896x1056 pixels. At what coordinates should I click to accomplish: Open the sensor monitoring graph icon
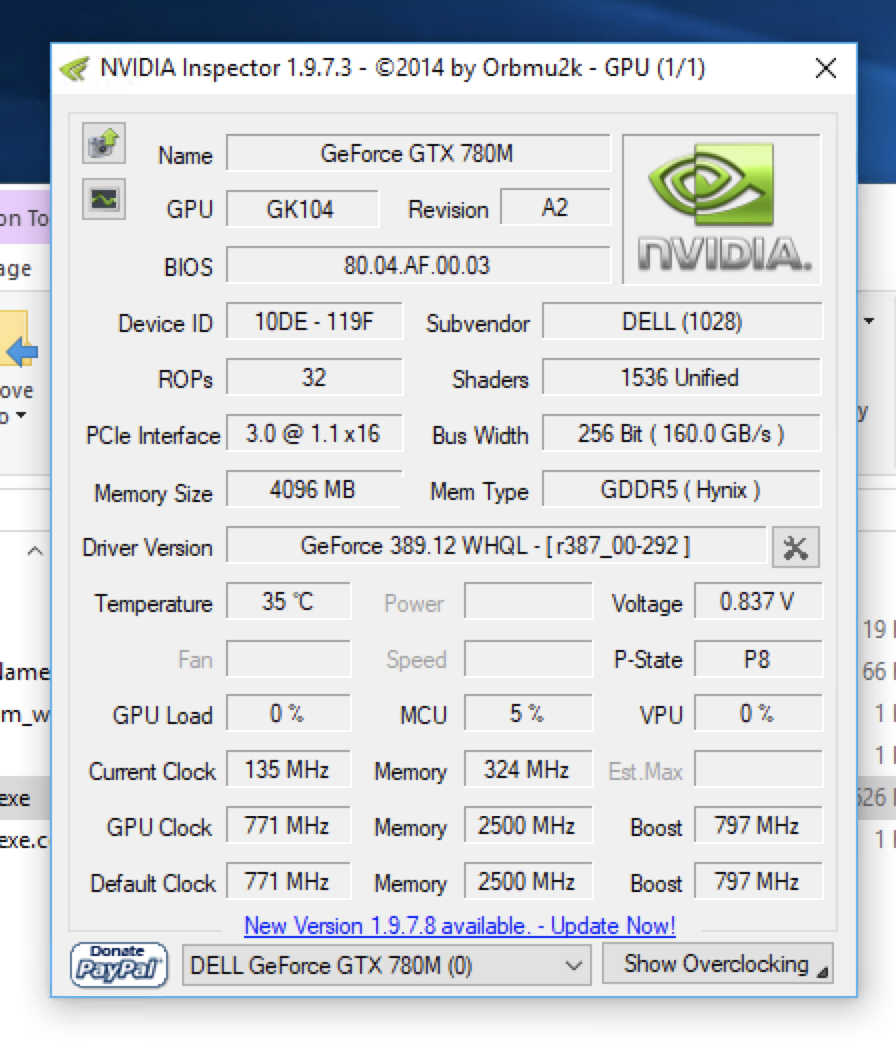click(104, 199)
